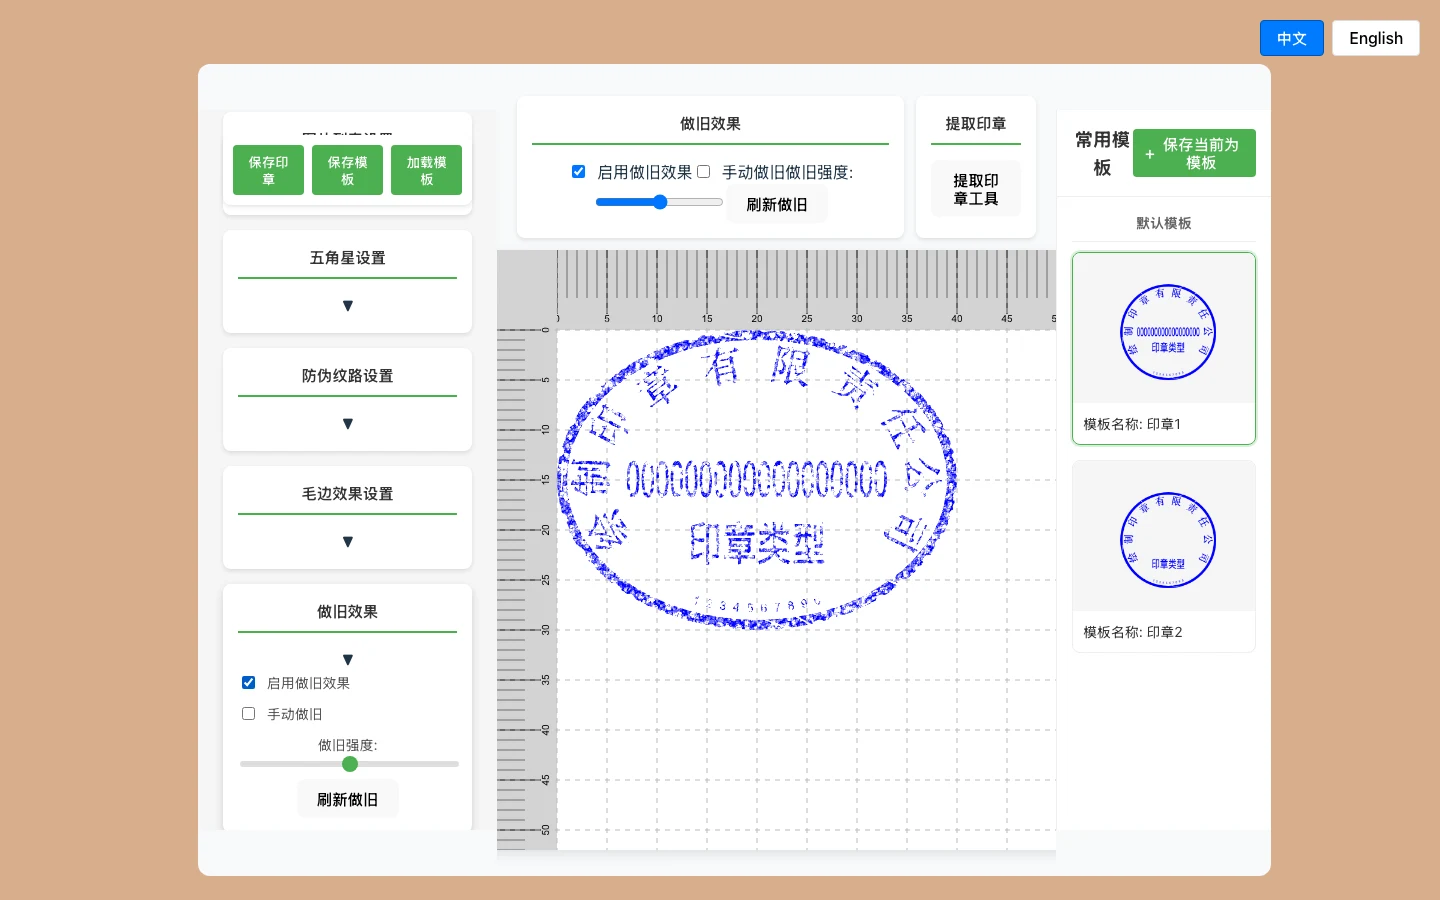Click the 模板名称: 印章2 caption
This screenshot has width=1440, height=900.
click(1132, 632)
